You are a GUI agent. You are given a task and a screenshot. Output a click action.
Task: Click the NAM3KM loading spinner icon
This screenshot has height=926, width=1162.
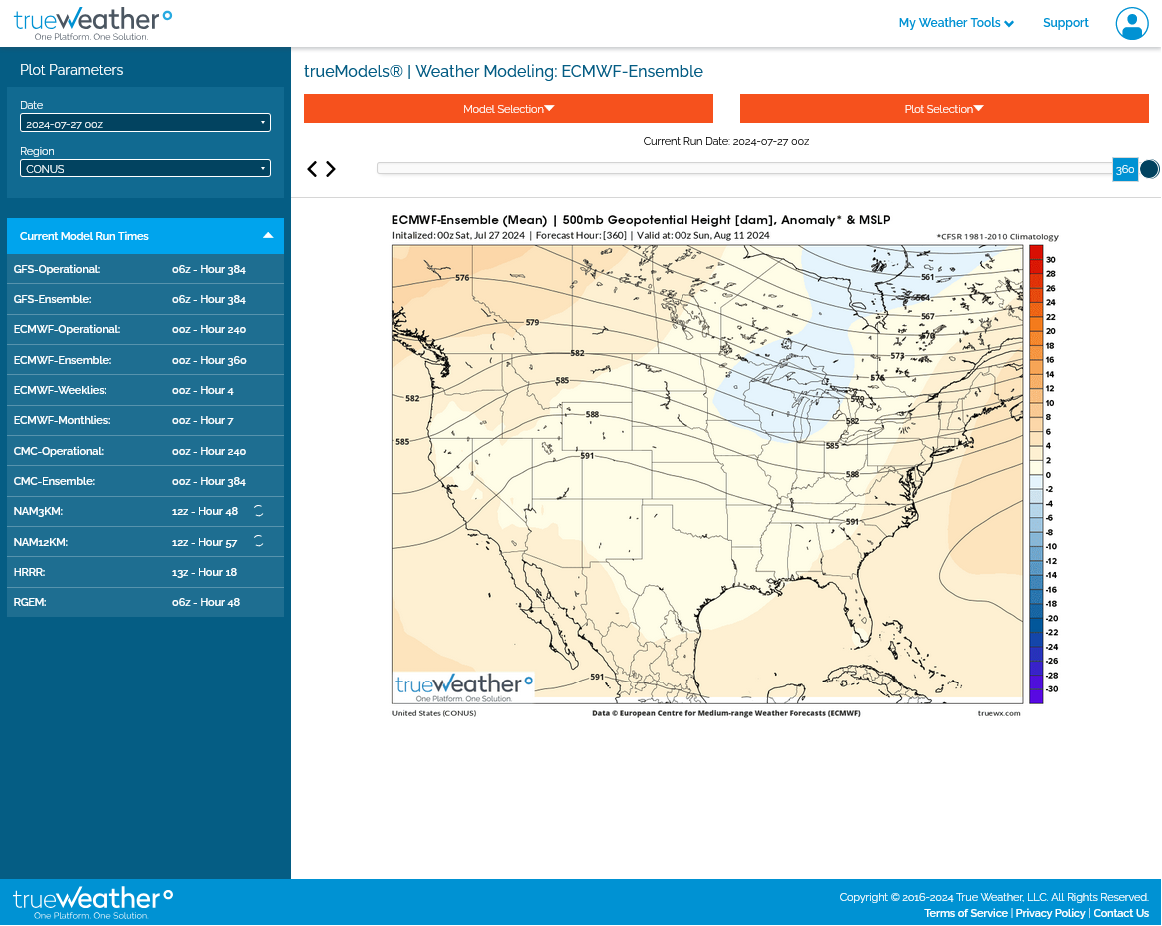[x=259, y=511]
